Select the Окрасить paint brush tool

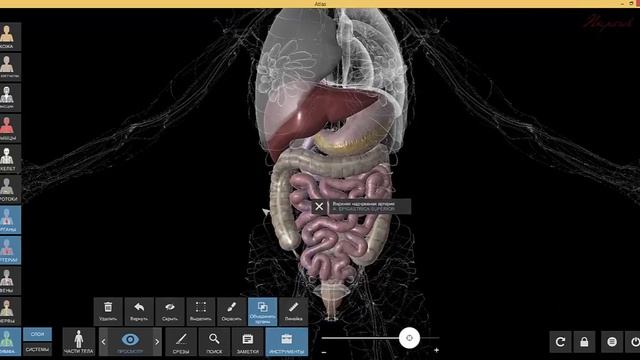point(232,311)
